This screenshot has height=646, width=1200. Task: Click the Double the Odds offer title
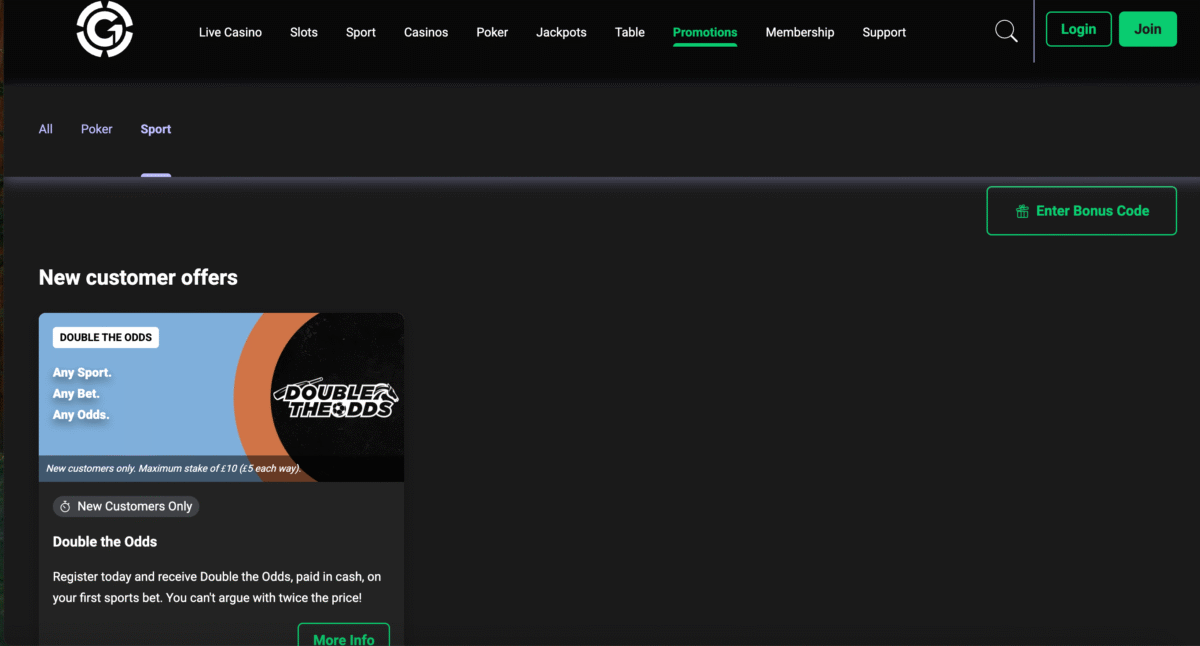click(x=105, y=542)
